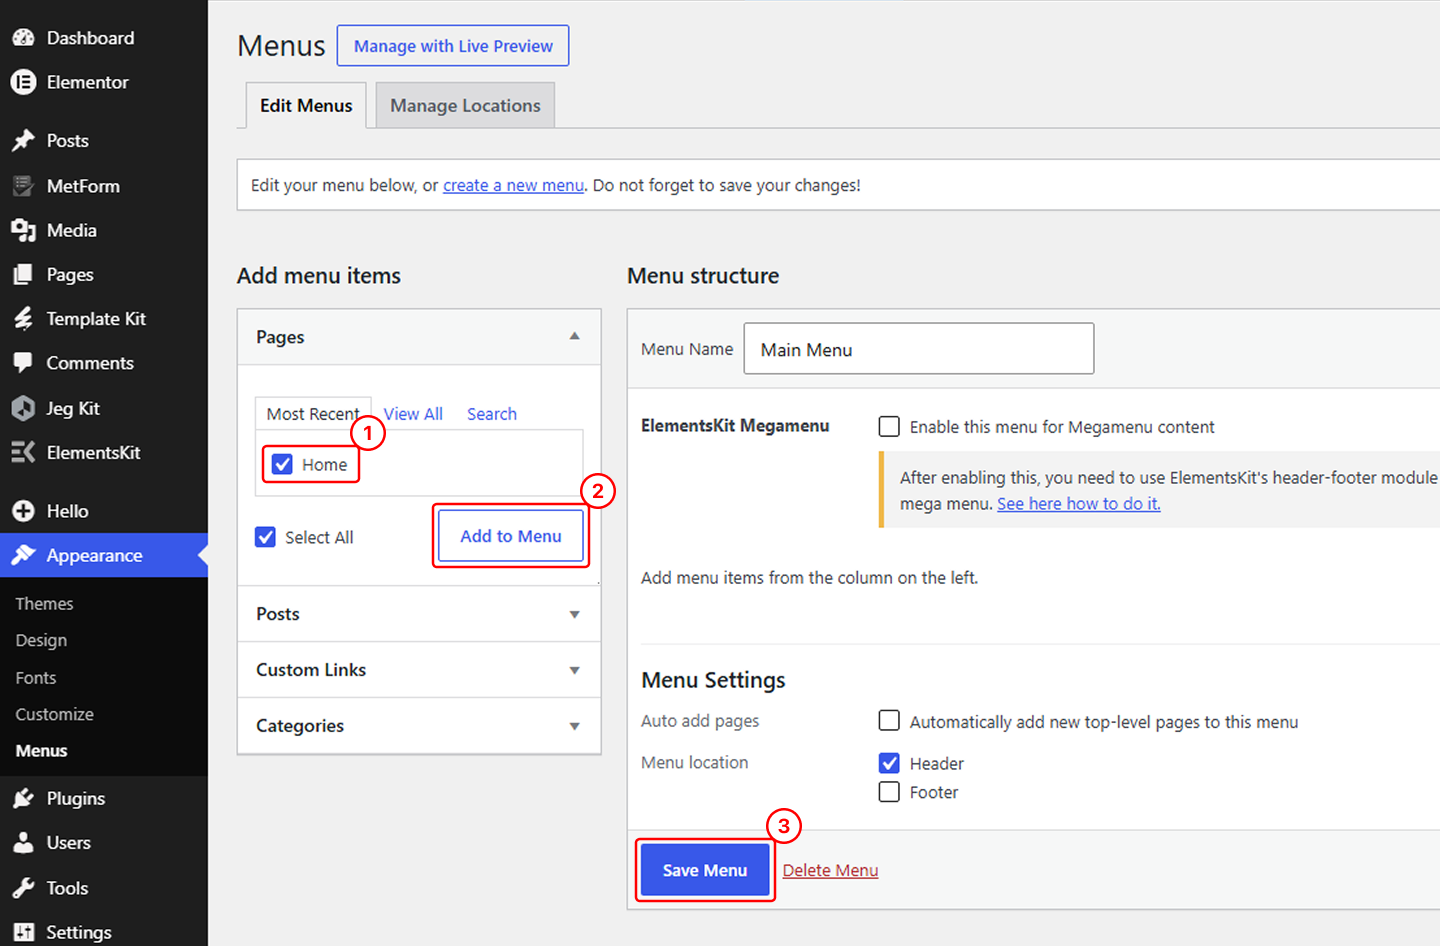Viewport: 1440px width, 946px height.
Task: Open Themes under Appearance
Action: pyautogui.click(x=44, y=604)
